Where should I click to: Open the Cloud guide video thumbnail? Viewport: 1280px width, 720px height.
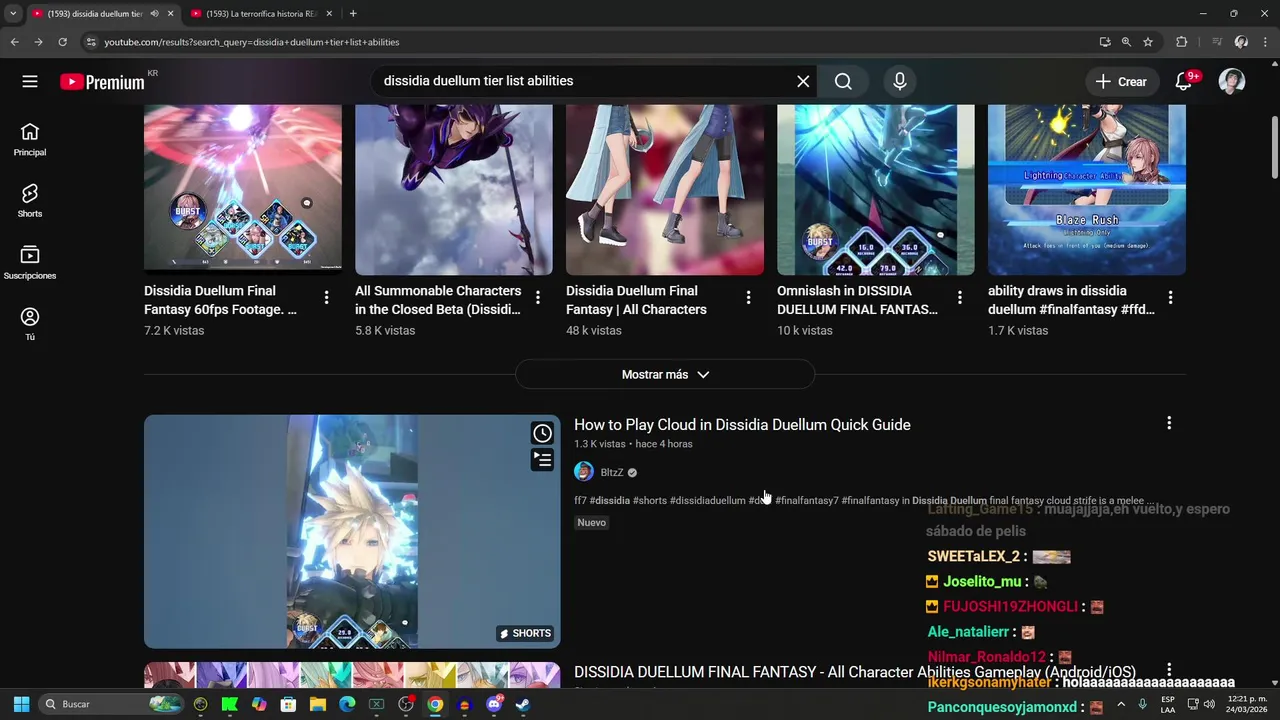point(352,532)
